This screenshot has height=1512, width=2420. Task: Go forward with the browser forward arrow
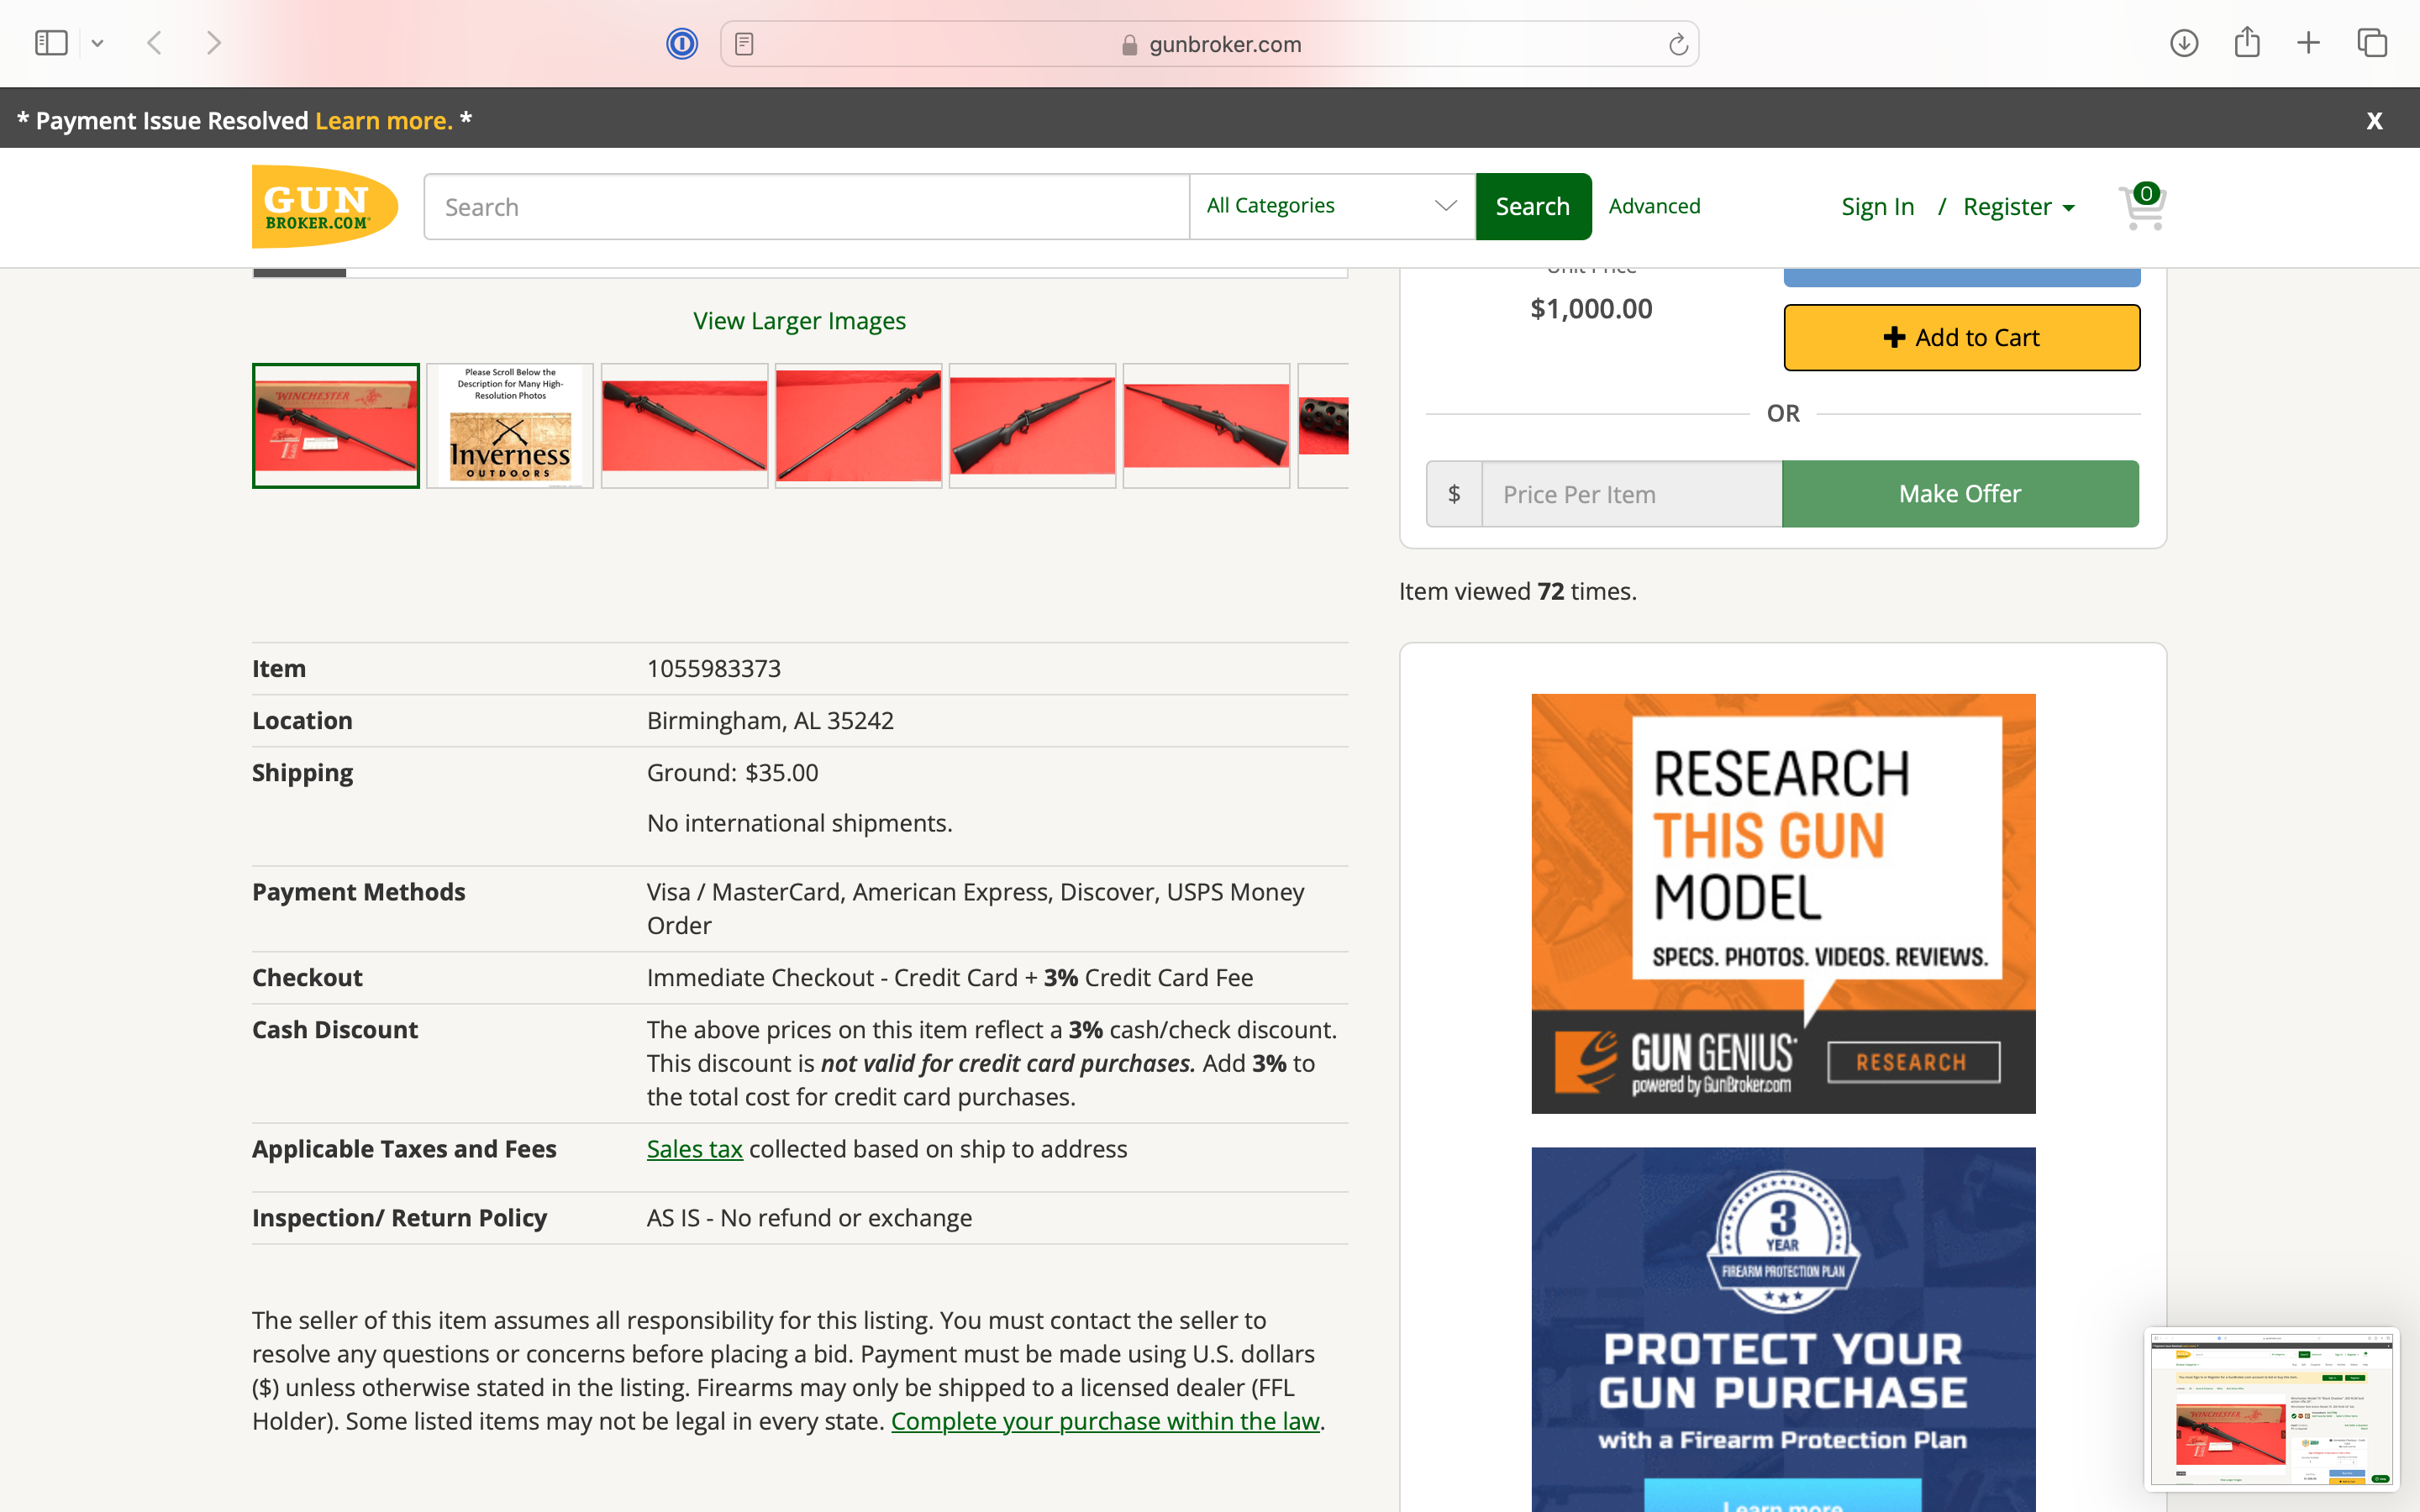point(213,43)
